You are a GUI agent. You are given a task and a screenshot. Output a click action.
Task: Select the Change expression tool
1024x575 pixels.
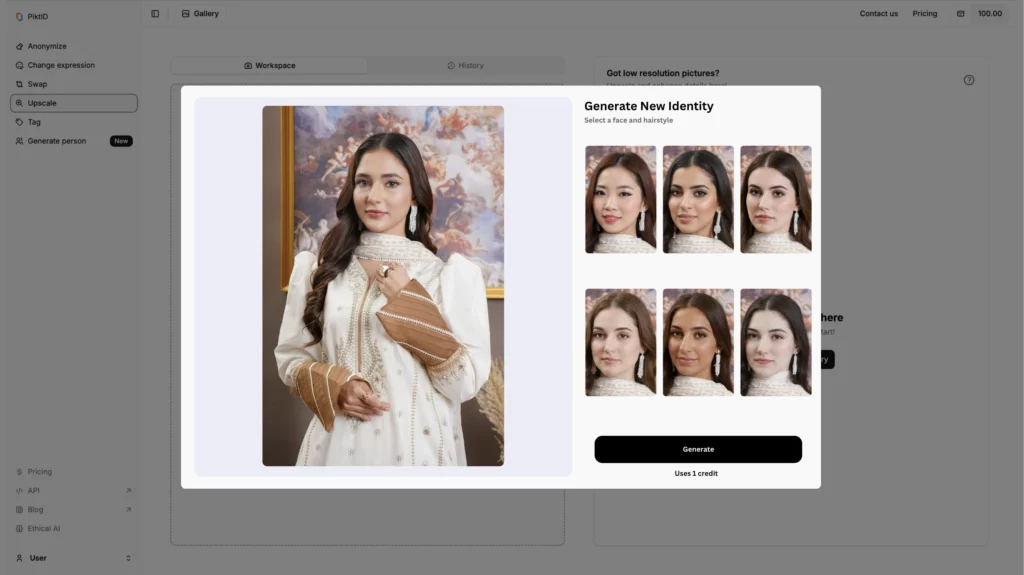click(x=60, y=65)
